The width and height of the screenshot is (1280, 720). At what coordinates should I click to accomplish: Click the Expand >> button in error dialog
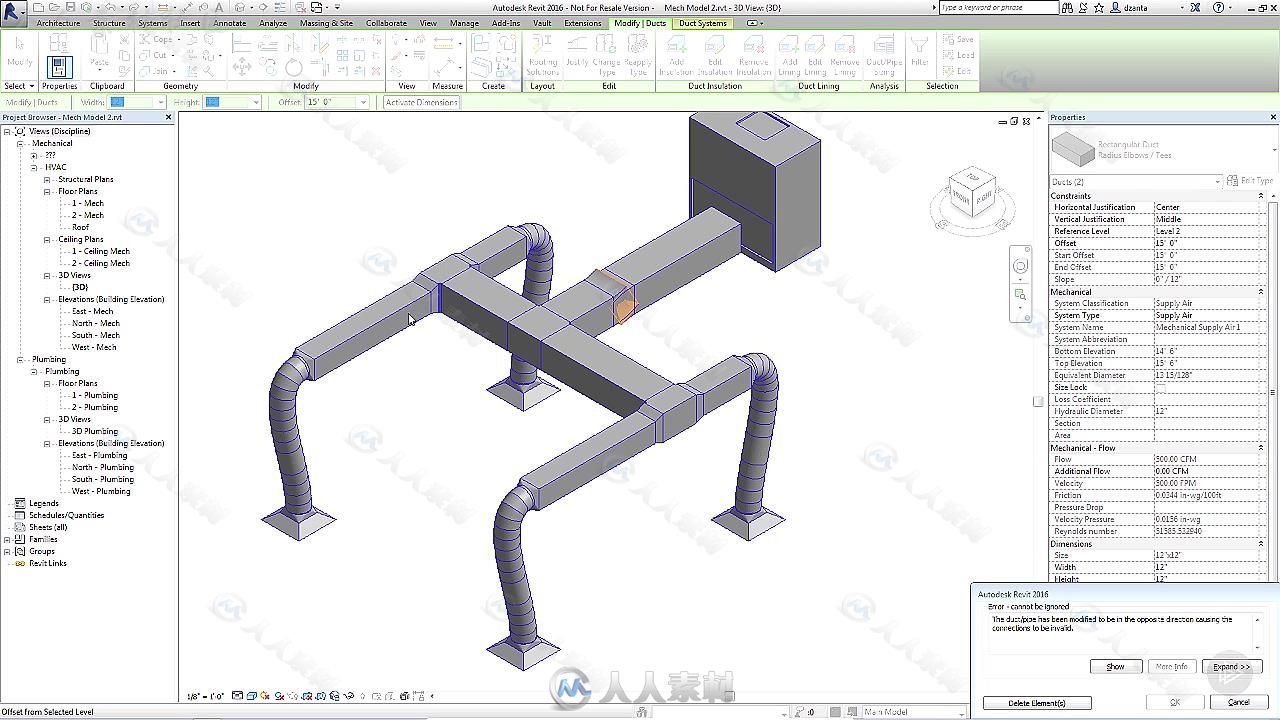pos(1231,666)
